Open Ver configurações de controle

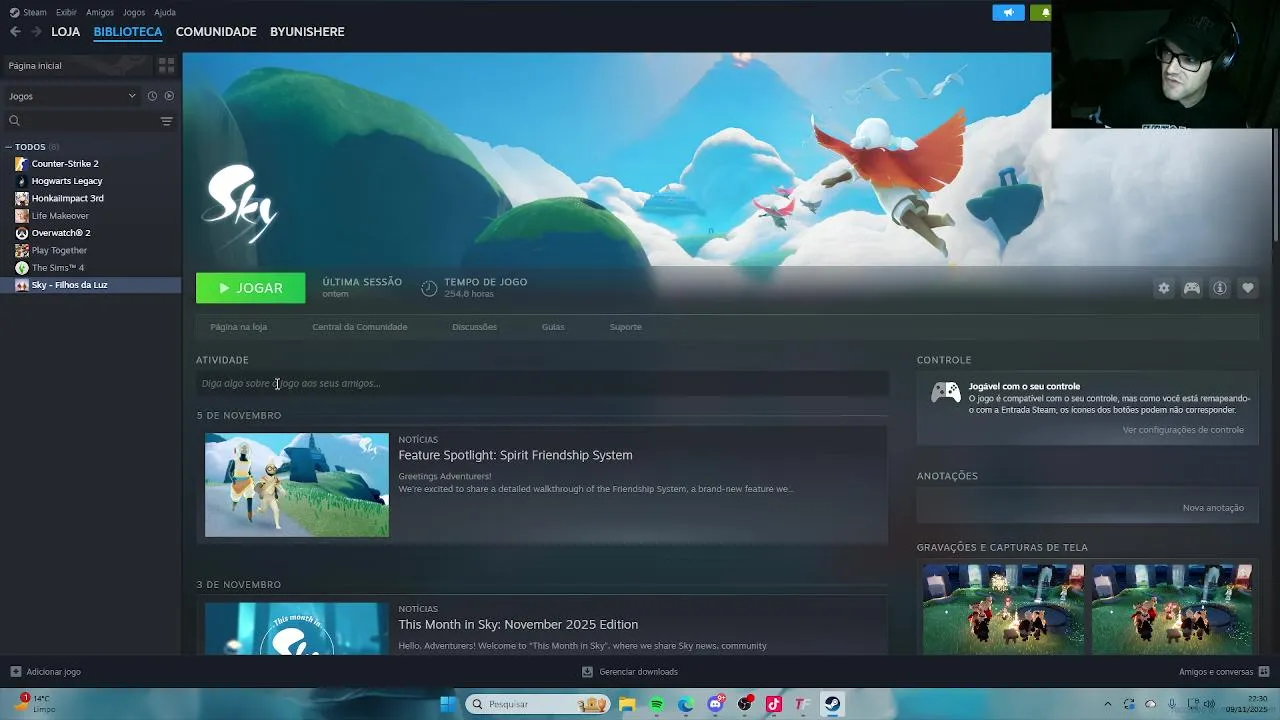[1183, 430]
